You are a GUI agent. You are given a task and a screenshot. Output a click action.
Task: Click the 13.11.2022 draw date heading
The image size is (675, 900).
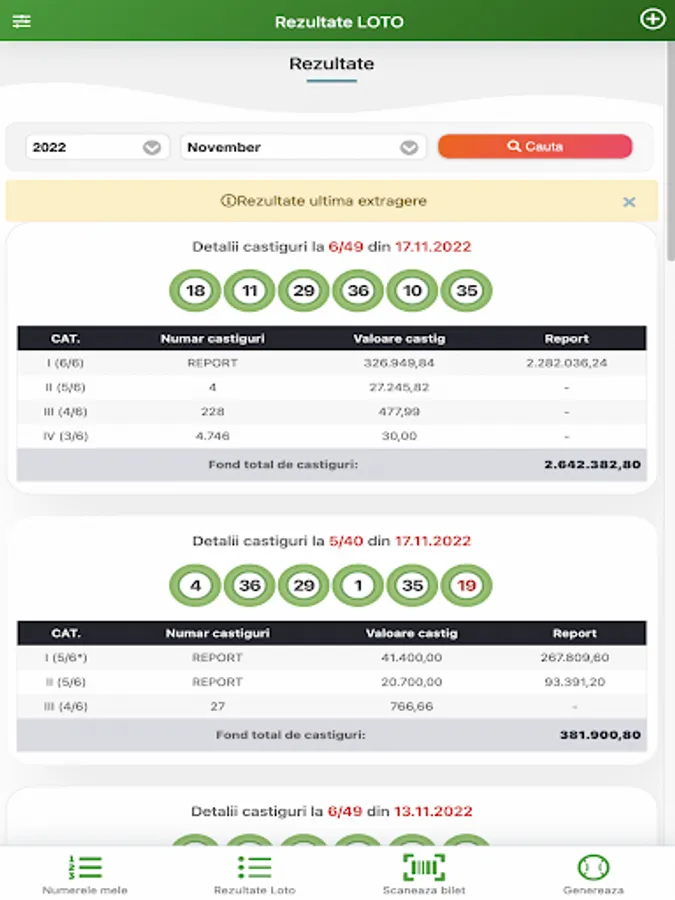coord(432,811)
